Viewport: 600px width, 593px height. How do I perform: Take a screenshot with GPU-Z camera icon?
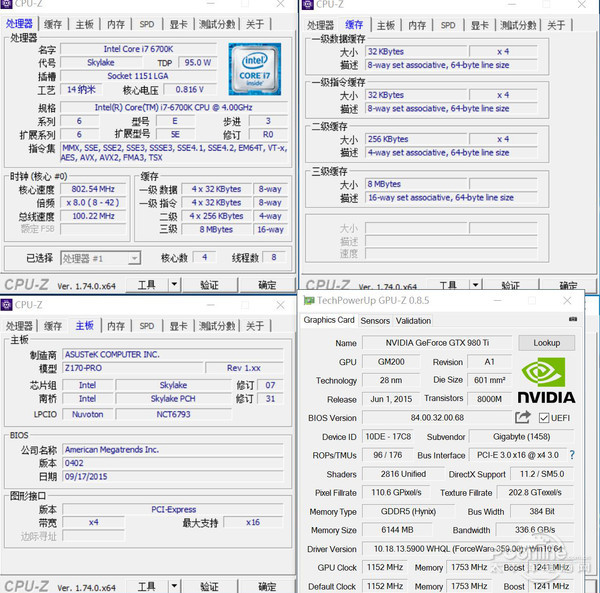pyautogui.click(x=573, y=319)
